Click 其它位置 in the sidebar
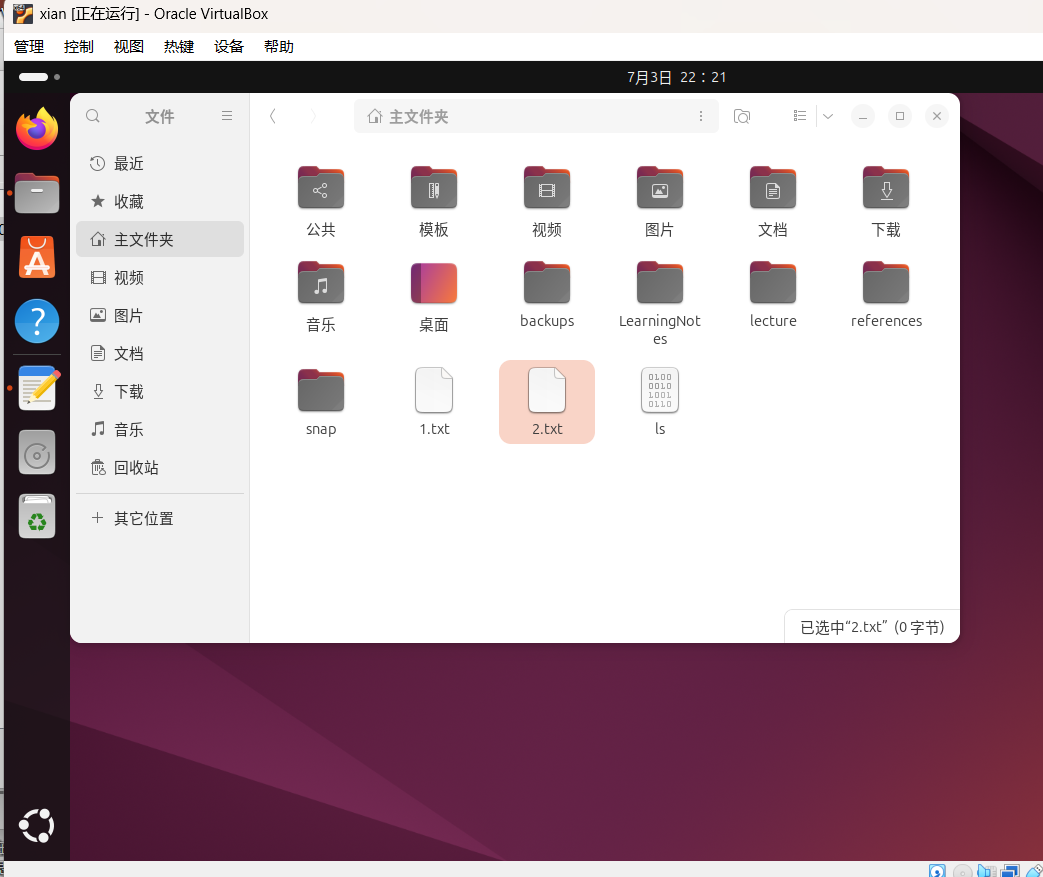This screenshot has width=1043, height=877. pyautogui.click(x=160, y=518)
